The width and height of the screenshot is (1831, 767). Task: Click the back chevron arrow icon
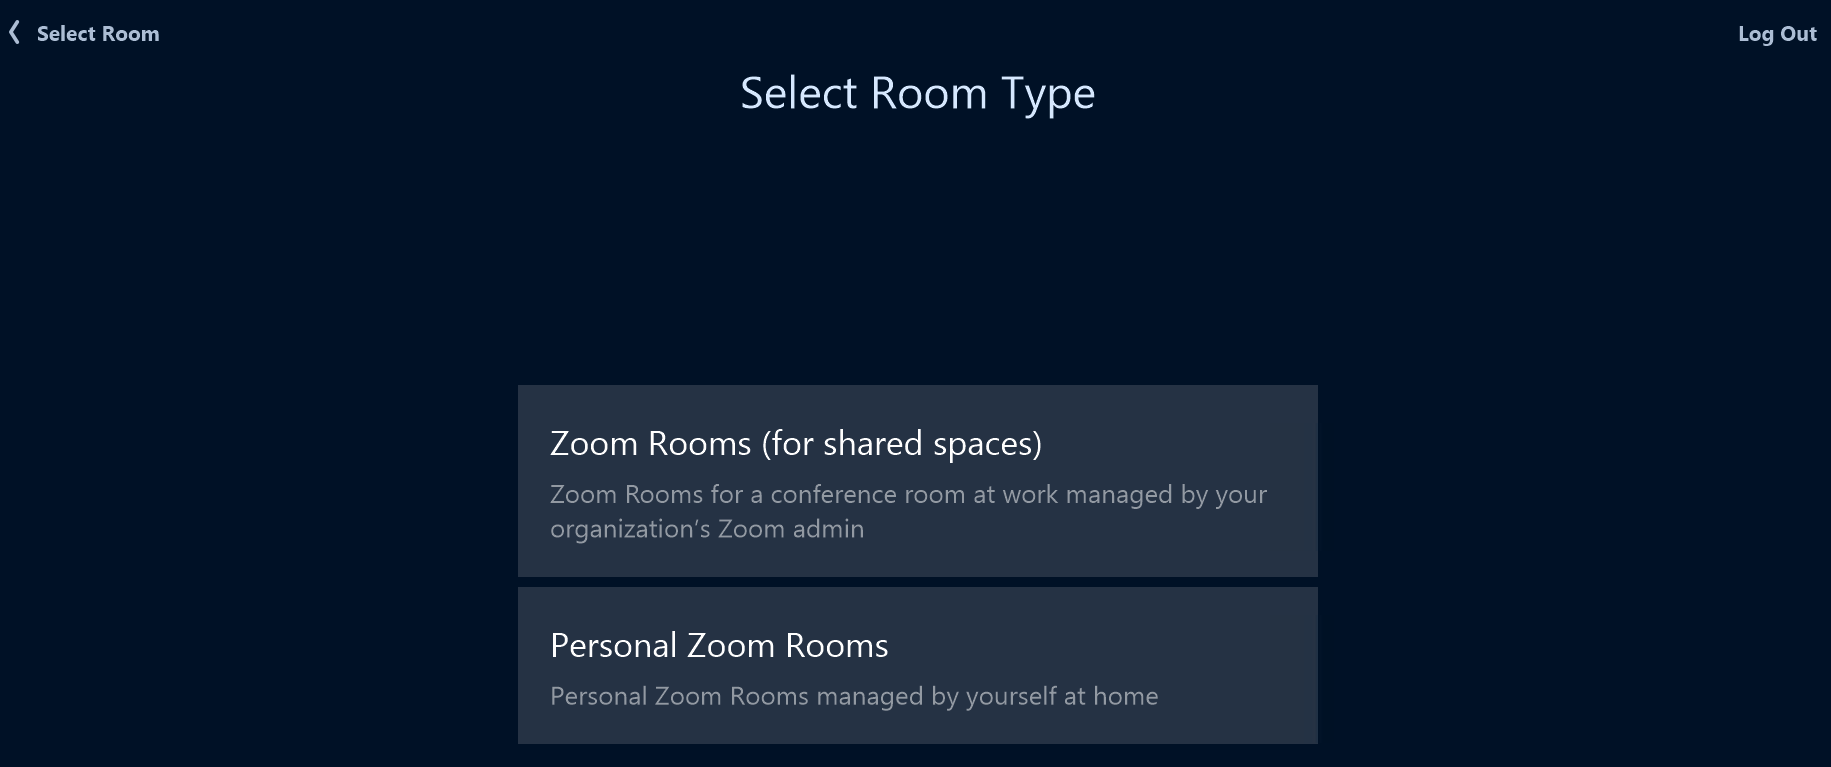coord(14,33)
